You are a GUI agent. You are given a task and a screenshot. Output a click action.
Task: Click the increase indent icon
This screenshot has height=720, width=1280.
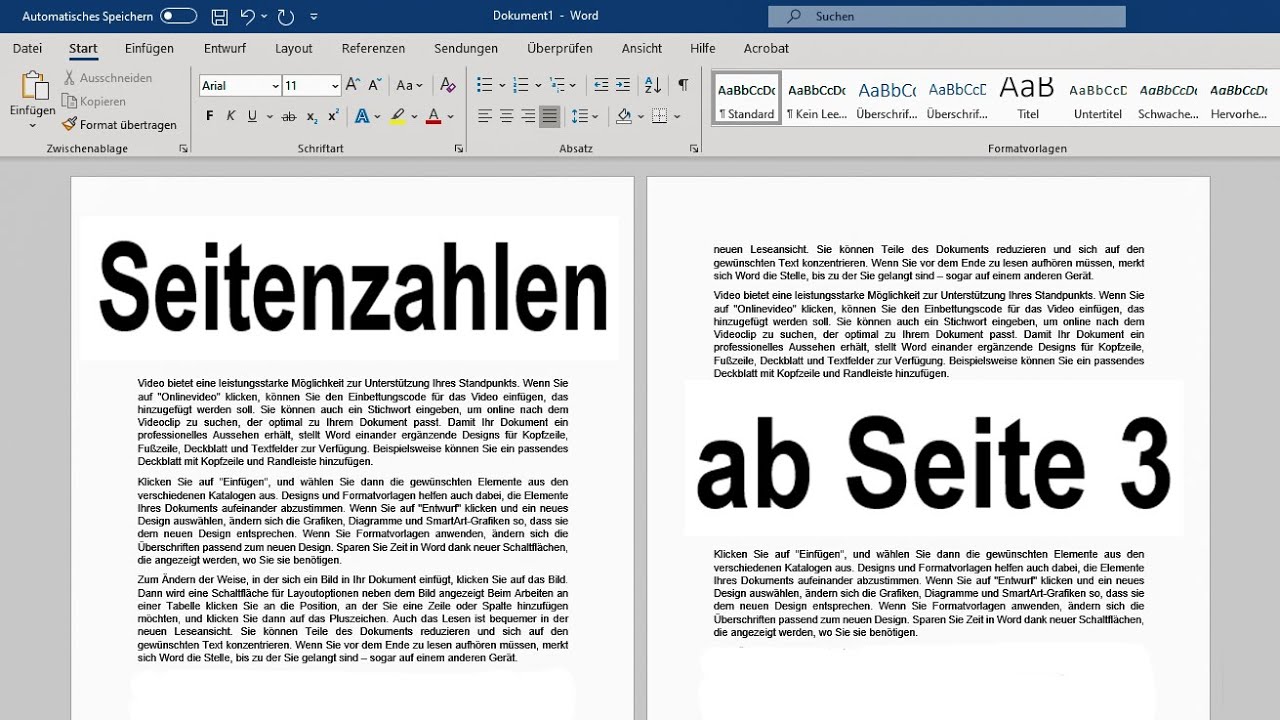tap(623, 86)
